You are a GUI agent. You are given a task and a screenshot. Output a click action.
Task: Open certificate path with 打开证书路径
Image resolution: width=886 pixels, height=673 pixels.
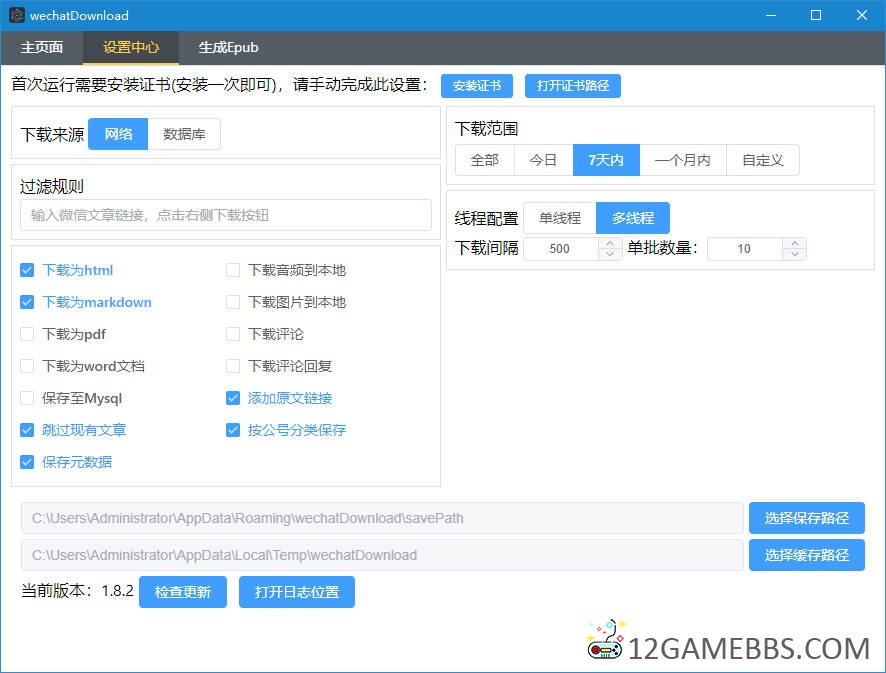click(573, 86)
